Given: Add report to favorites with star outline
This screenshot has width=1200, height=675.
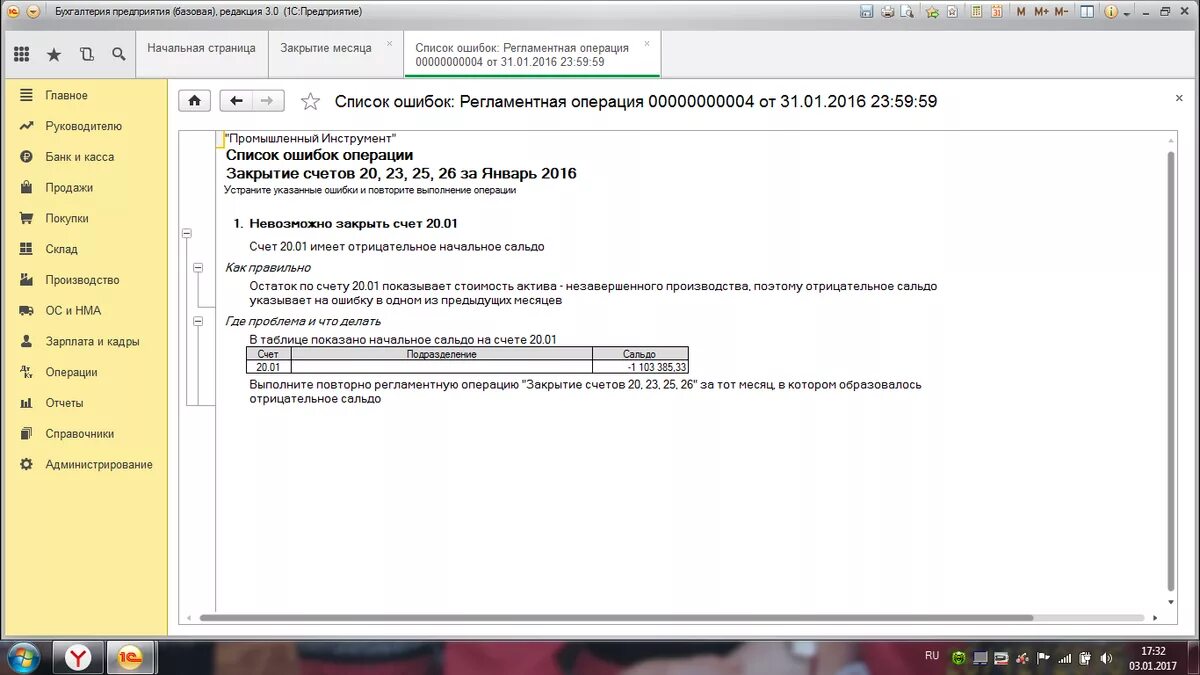Looking at the screenshot, I should coord(310,101).
